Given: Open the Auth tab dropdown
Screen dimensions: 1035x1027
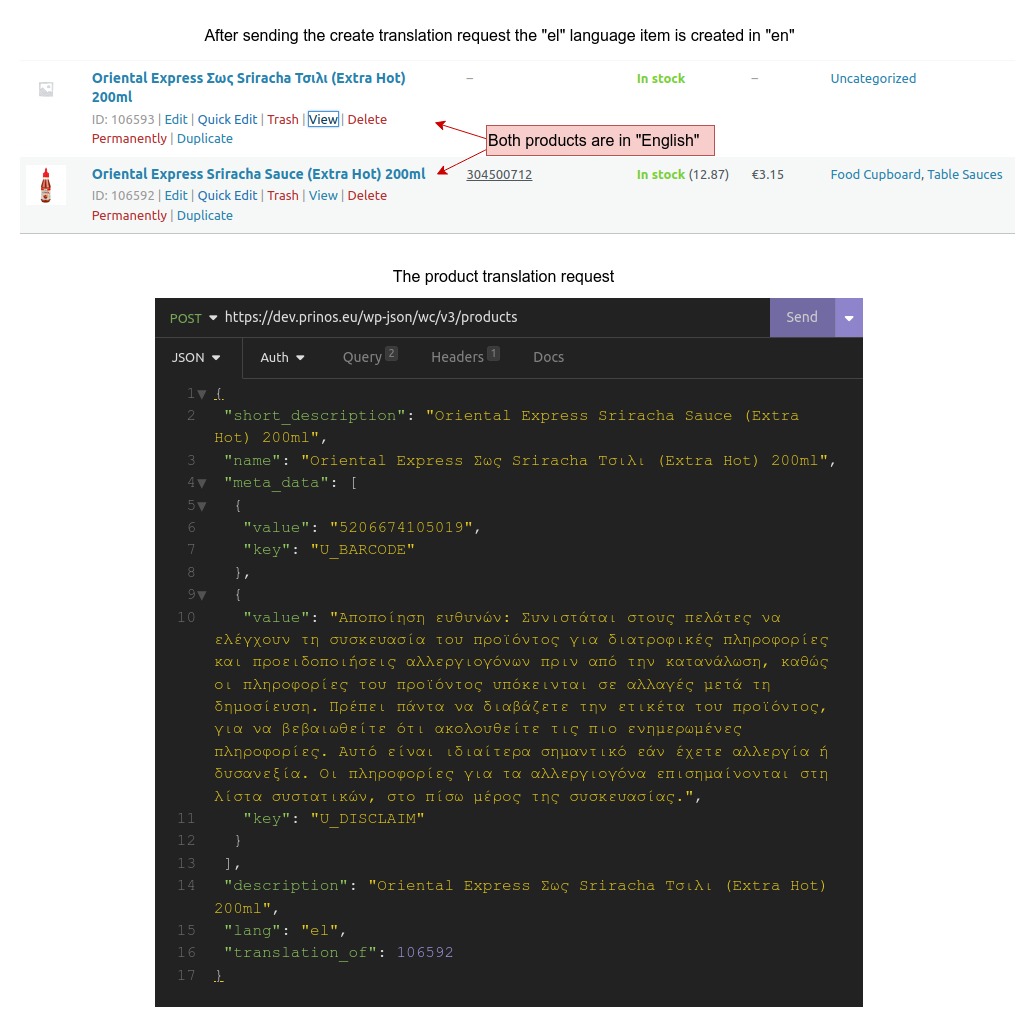Looking at the screenshot, I should [x=282, y=358].
